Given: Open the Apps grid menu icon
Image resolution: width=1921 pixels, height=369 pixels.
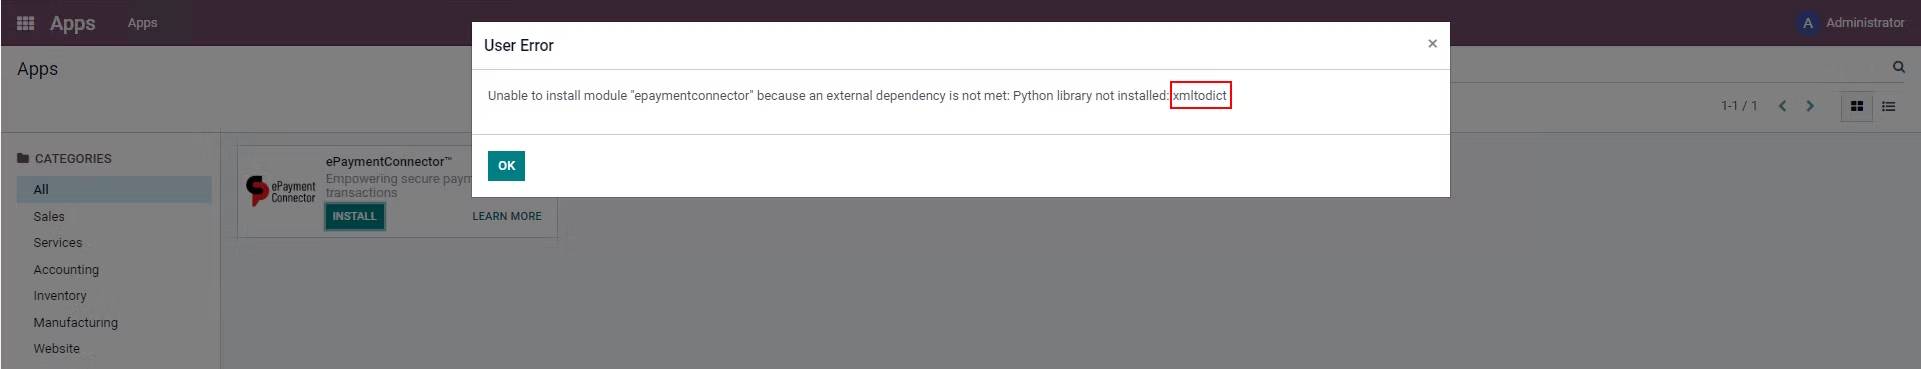Looking at the screenshot, I should (26, 22).
